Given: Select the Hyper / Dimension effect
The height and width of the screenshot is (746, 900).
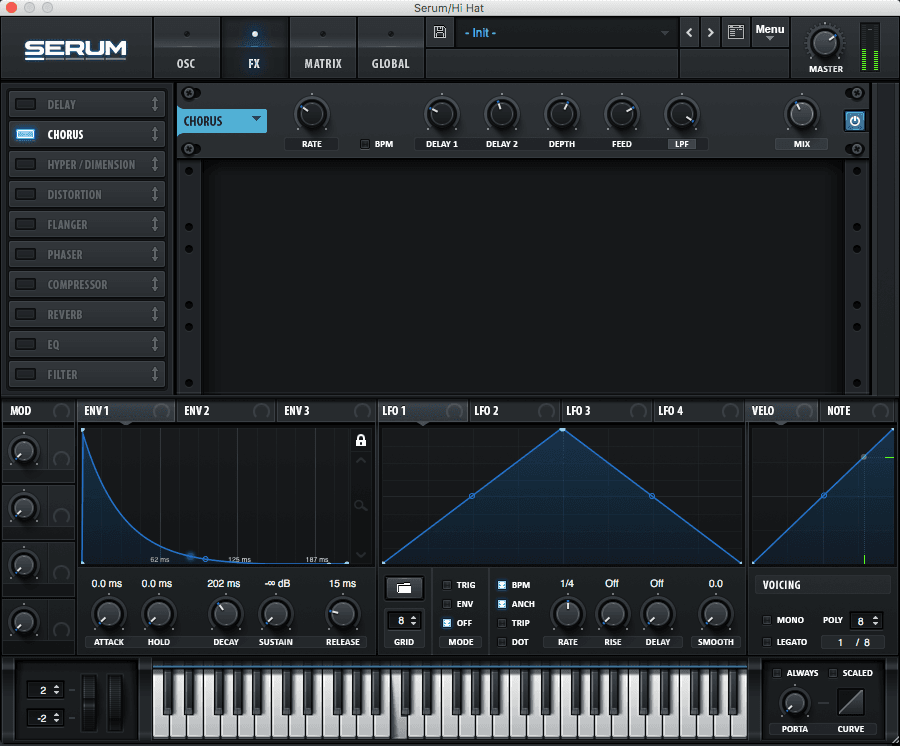Looking at the screenshot, I should click(87, 164).
